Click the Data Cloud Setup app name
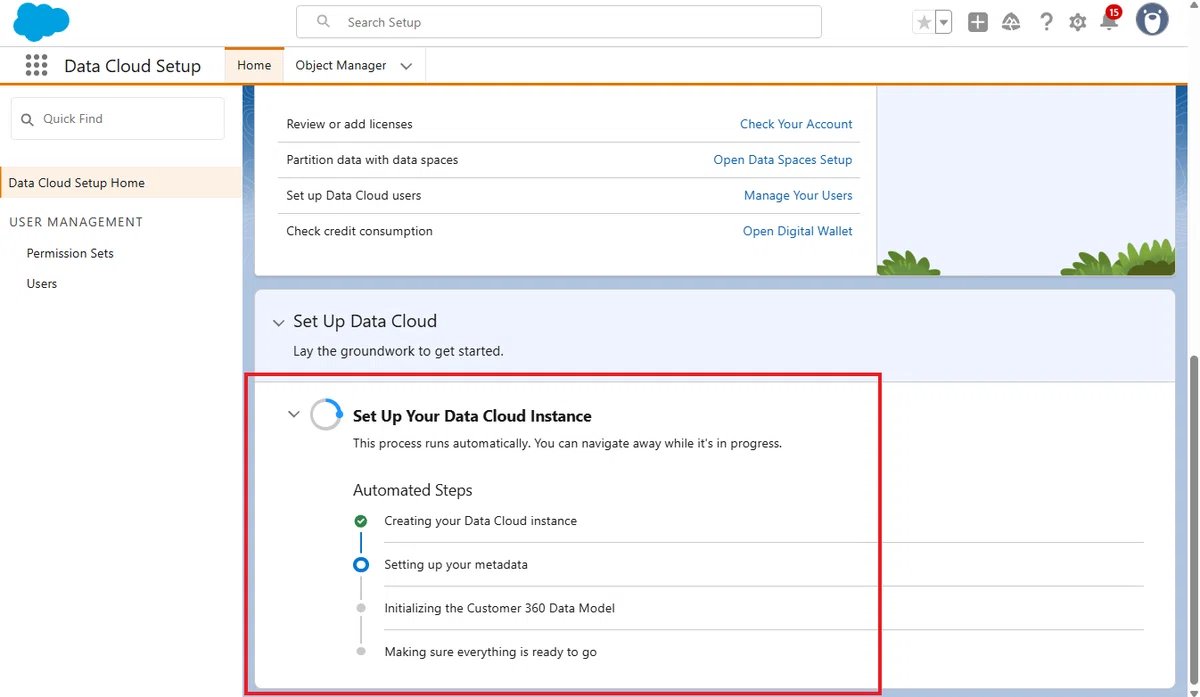Screen dimensions: 1200x697 coord(132,66)
